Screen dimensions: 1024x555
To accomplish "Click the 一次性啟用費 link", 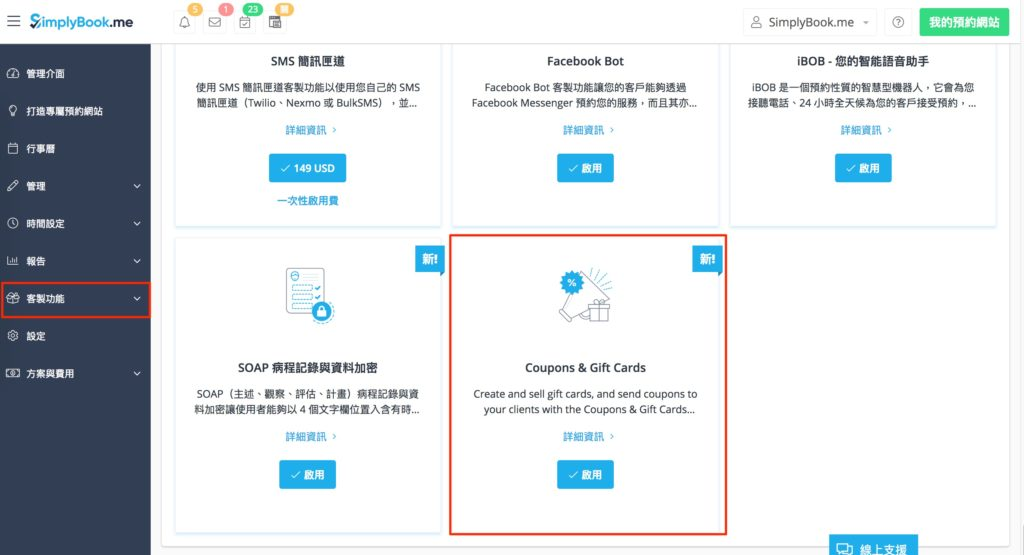I will click(x=308, y=200).
